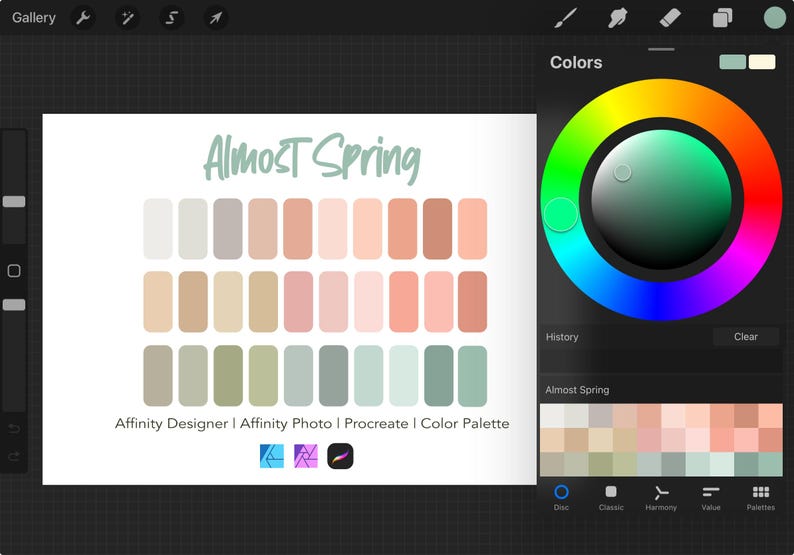The image size is (794, 555).
Task: Click the Almost Spring title on canvas
Action: 312,158
